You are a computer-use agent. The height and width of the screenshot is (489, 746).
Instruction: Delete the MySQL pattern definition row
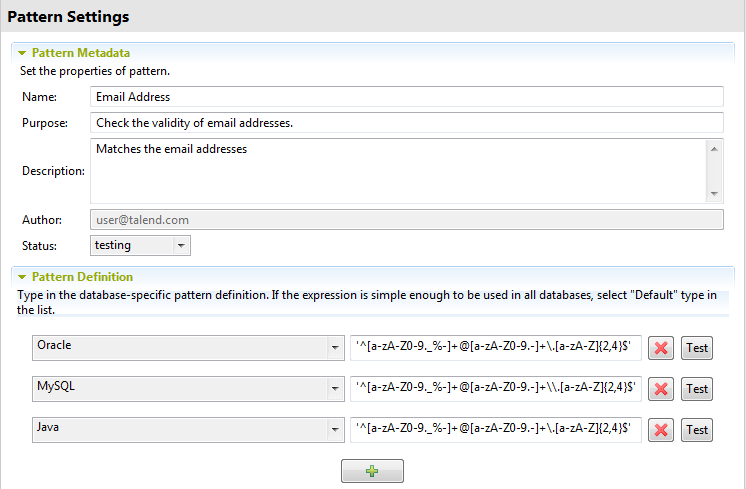tap(661, 389)
